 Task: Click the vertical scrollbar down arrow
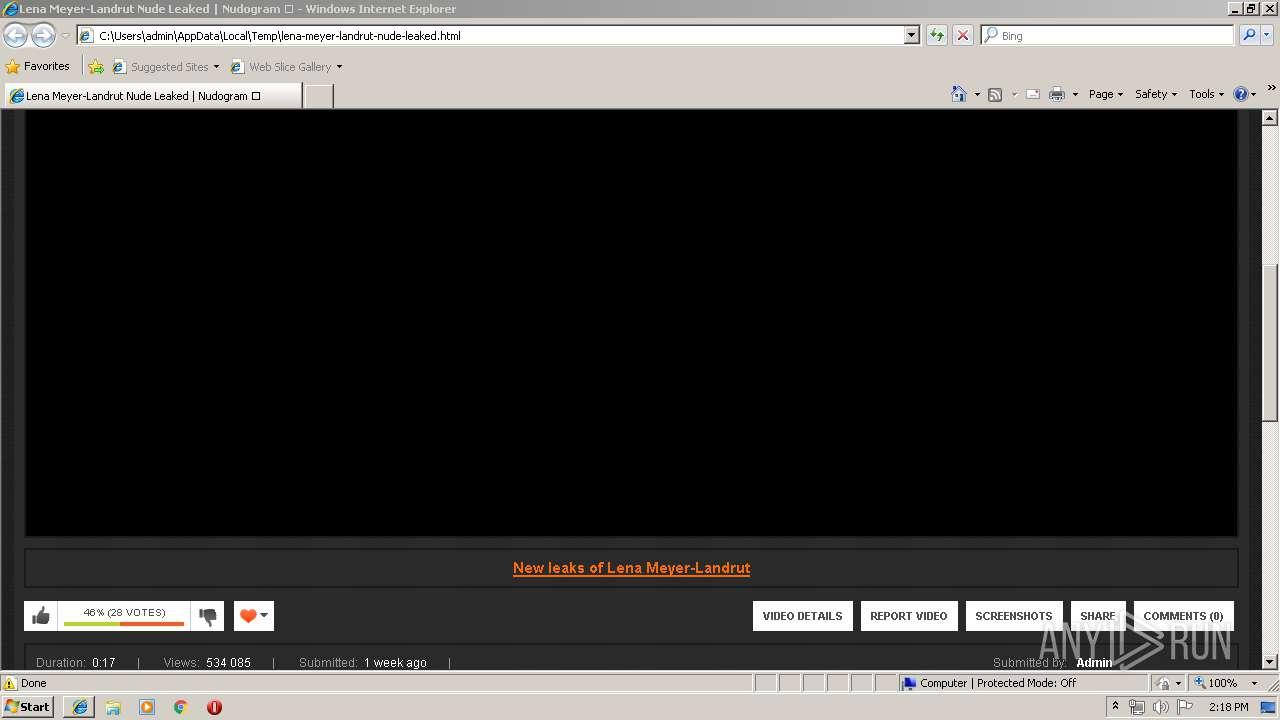click(x=1270, y=662)
